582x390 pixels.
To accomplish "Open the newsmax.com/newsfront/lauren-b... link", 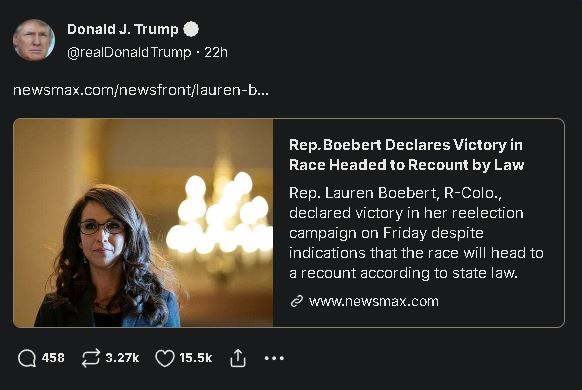I will (141, 90).
